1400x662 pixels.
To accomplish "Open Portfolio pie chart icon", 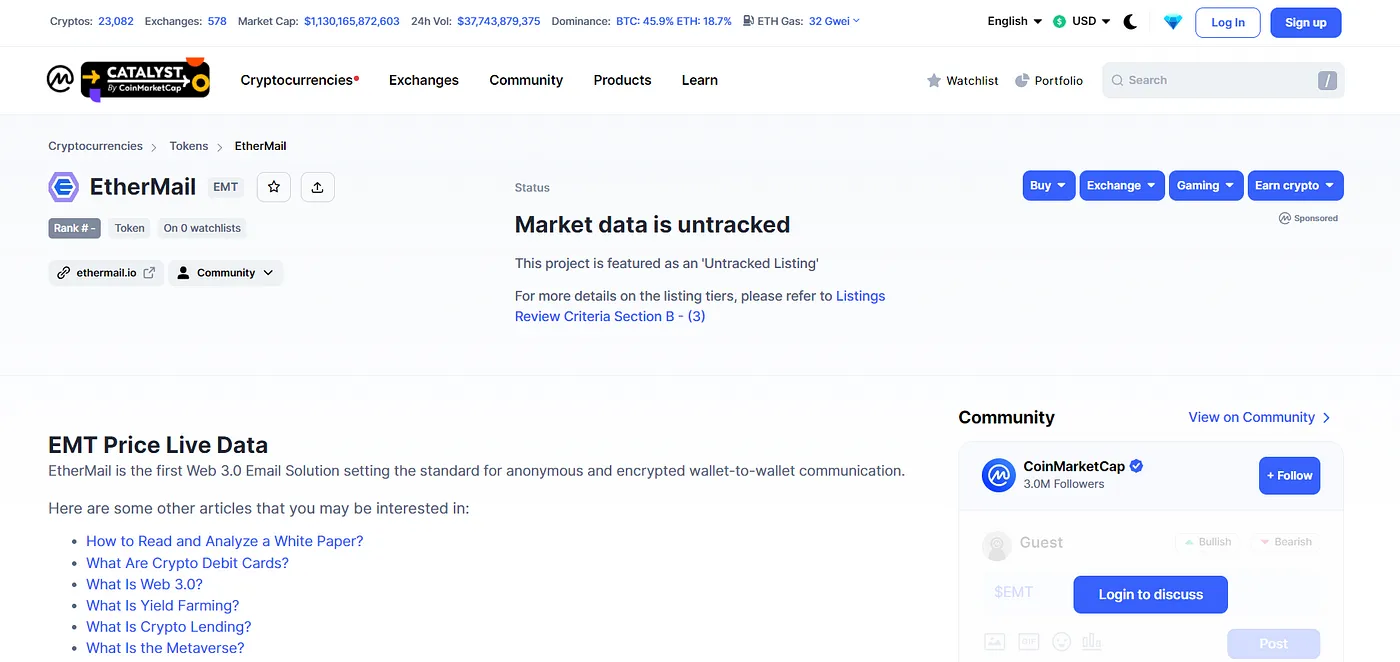I will click(1022, 81).
